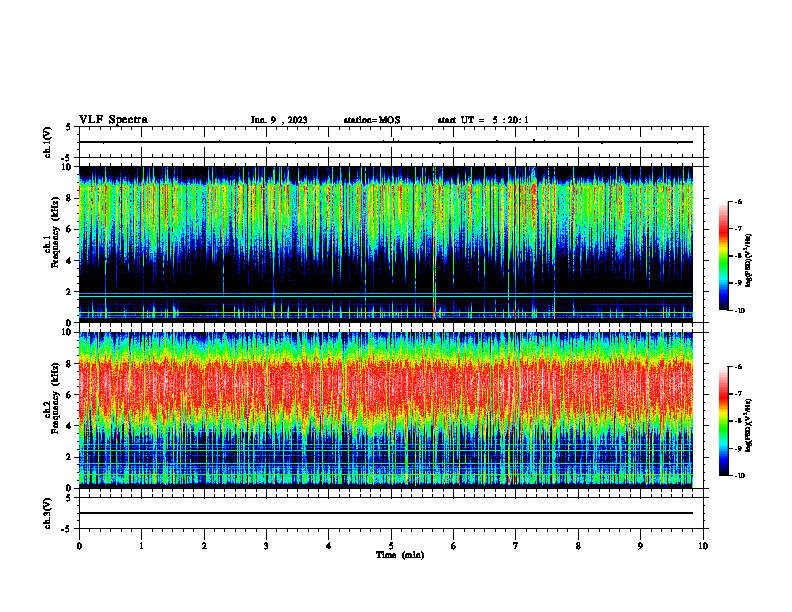The width and height of the screenshot is (792, 612).
Task: Click the ch.1 spectrogram color scale bar
Action: (x=723, y=256)
